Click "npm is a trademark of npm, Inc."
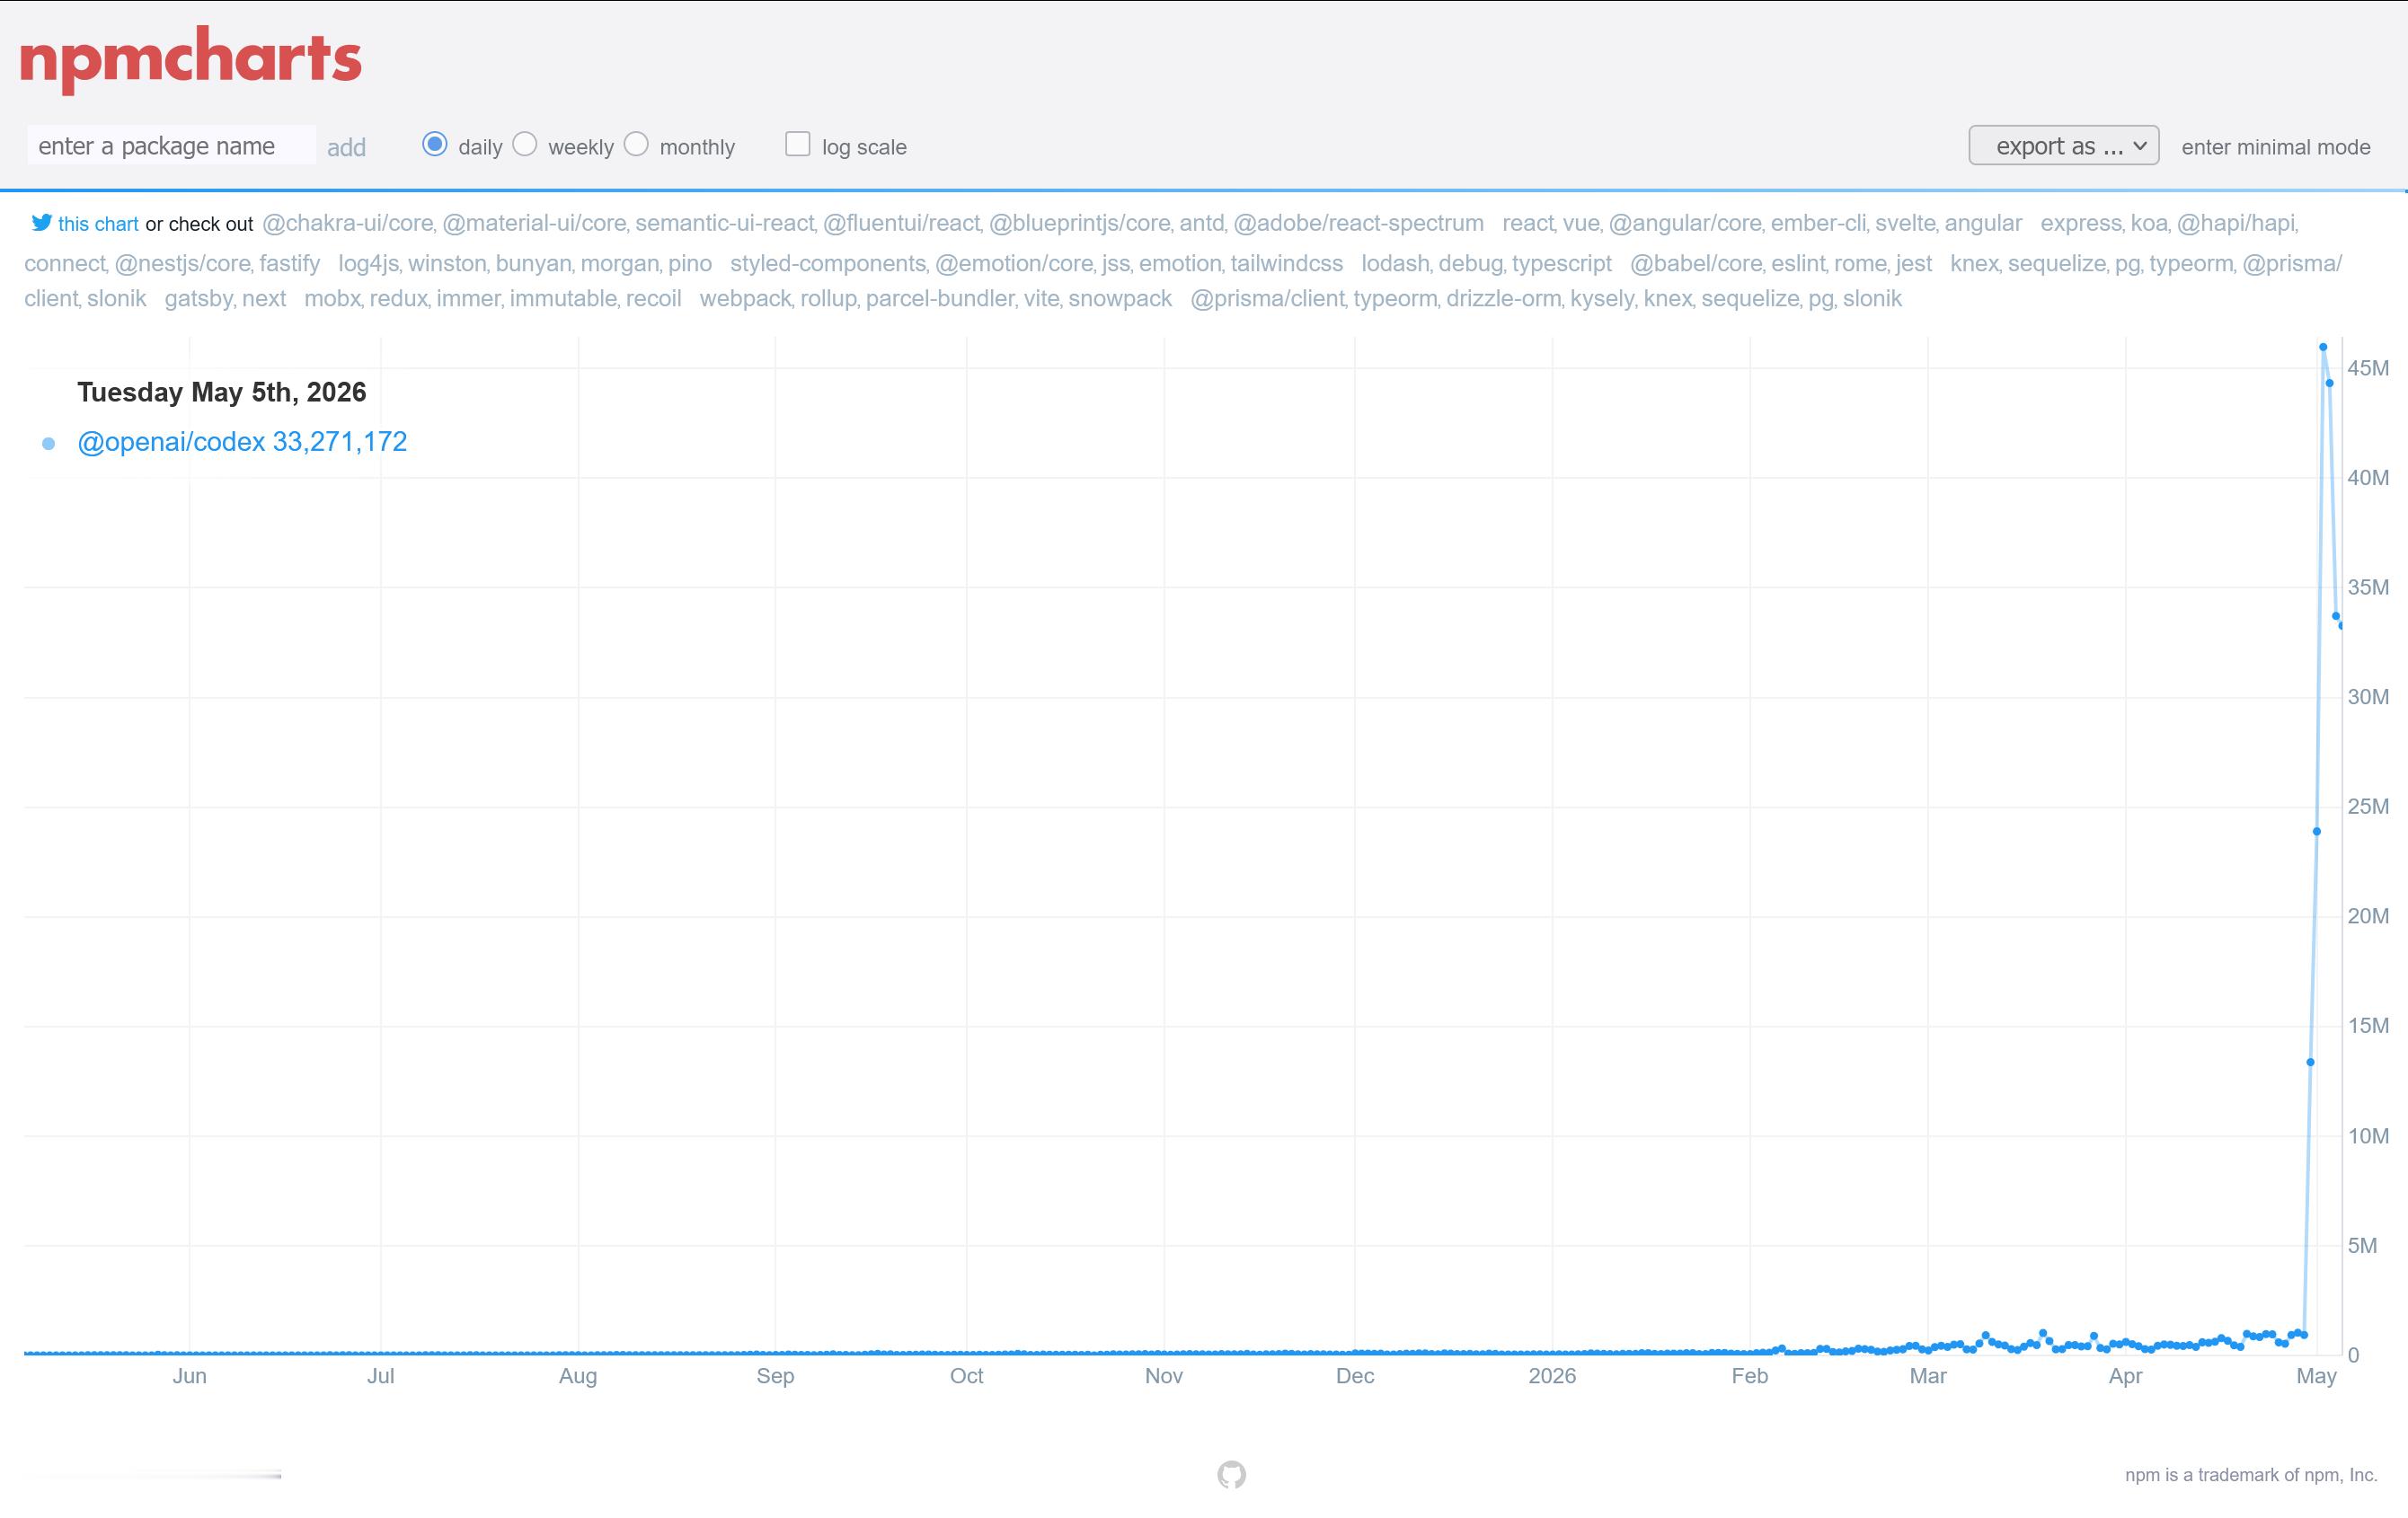Image resolution: width=2408 pixels, height=1518 pixels. click(2251, 1475)
